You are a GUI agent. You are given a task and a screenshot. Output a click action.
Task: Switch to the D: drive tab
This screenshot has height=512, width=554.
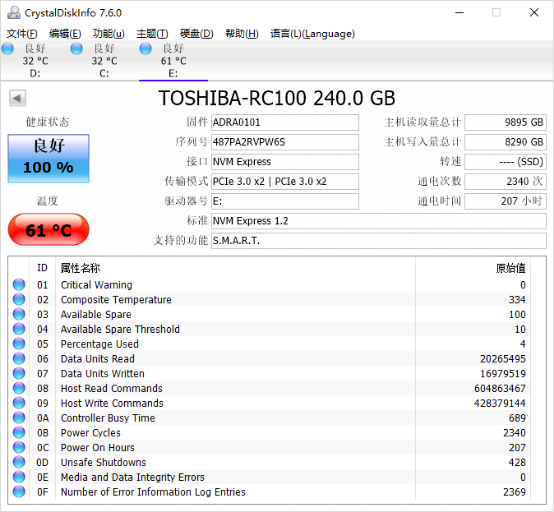click(35, 61)
